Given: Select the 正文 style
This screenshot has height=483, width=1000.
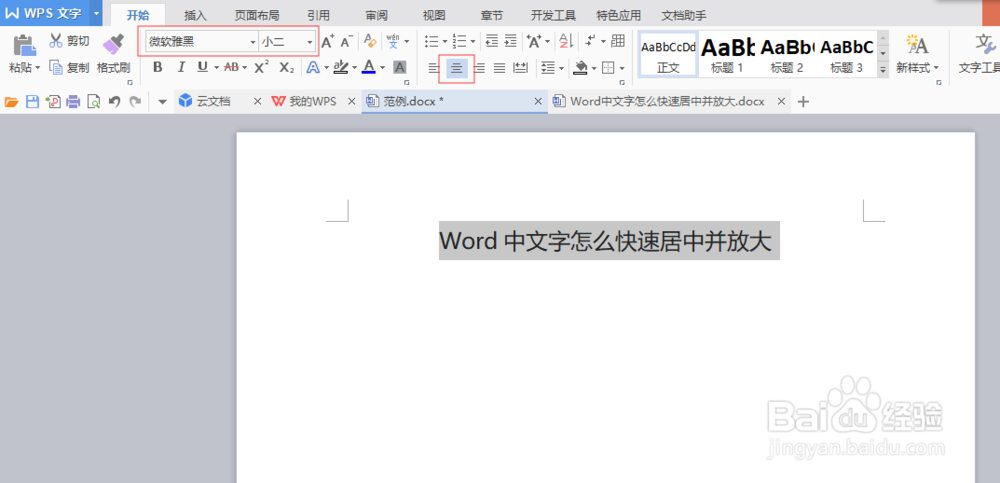Looking at the screenshot, I should 668,55.
